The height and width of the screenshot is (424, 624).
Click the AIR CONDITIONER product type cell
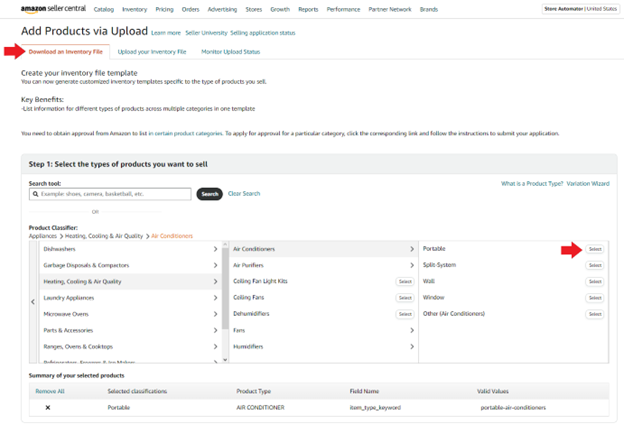coord(260,408)
